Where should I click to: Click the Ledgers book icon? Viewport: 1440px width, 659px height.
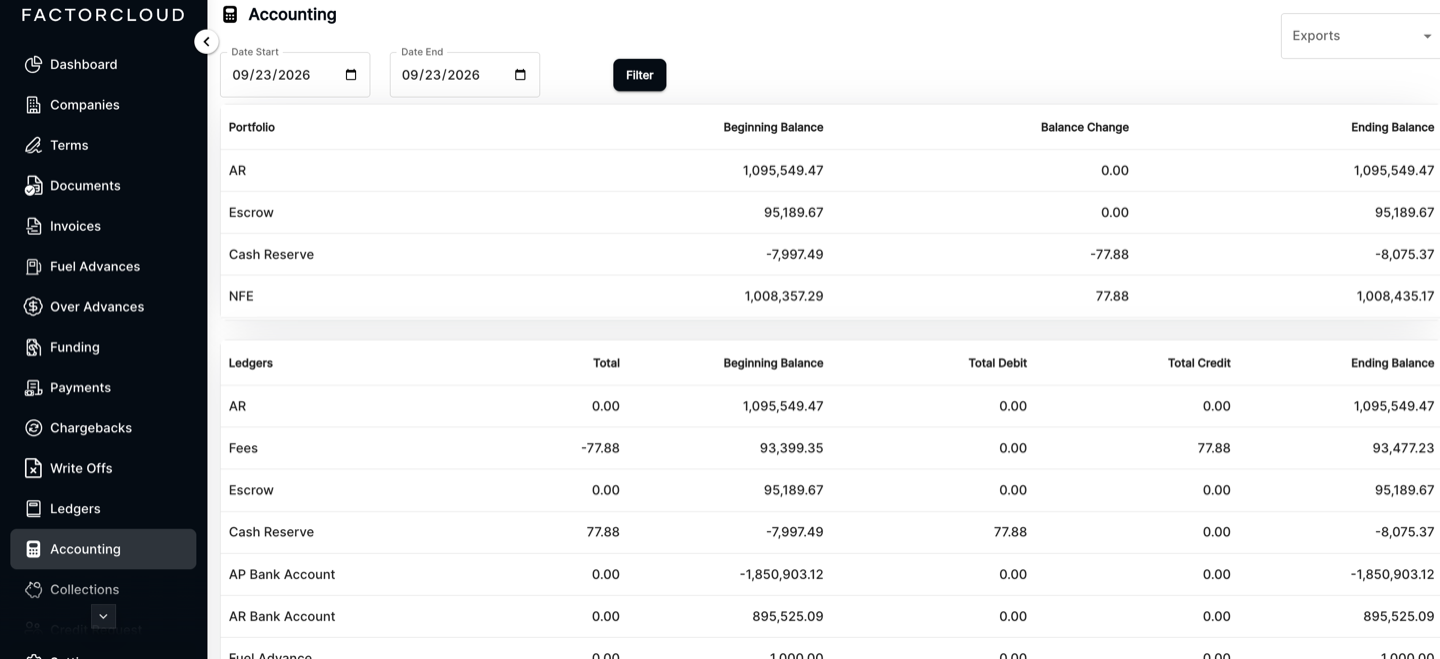[x=33, y=509]
